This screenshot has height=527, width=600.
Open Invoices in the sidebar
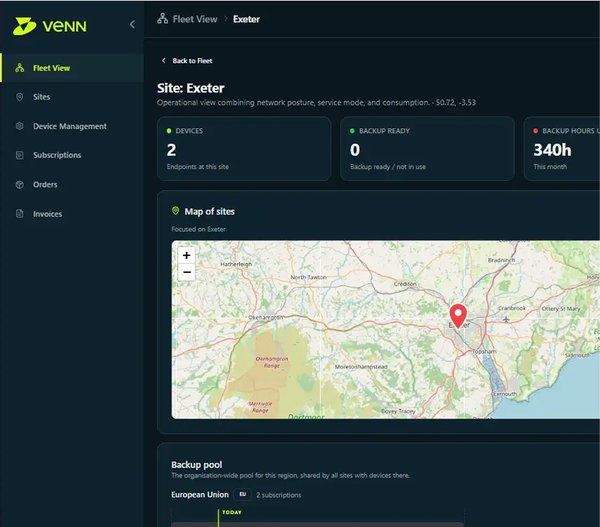[72, 214]
